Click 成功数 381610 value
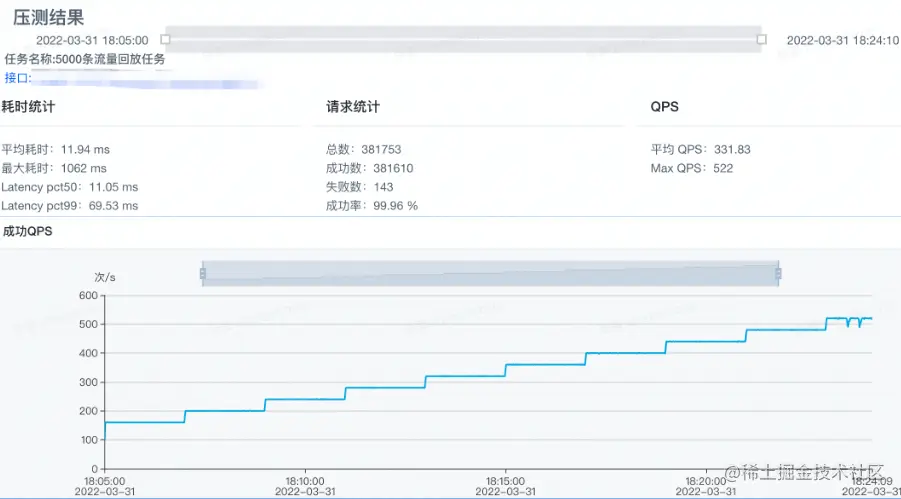 (369, 168)
